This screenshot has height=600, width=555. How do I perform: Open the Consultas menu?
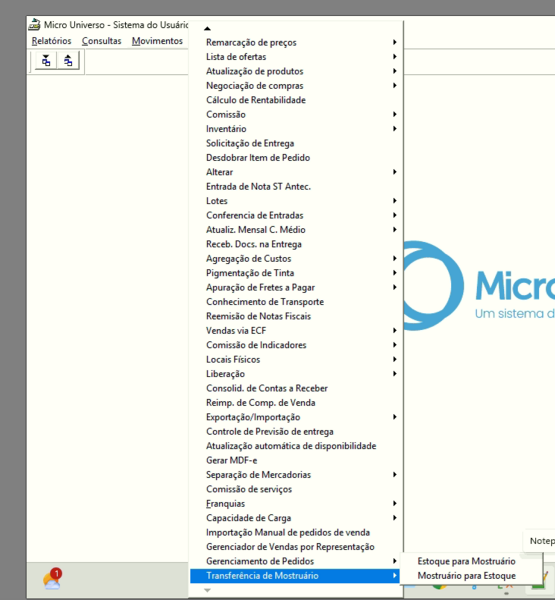coord(101,41)
